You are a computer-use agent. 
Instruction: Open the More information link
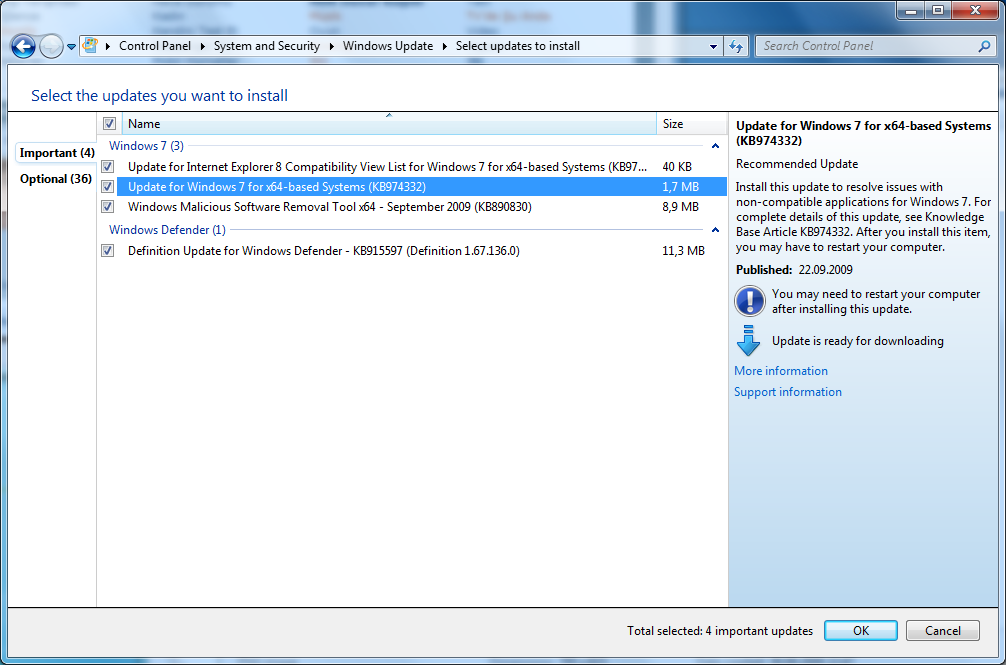[x=781, y=371]
